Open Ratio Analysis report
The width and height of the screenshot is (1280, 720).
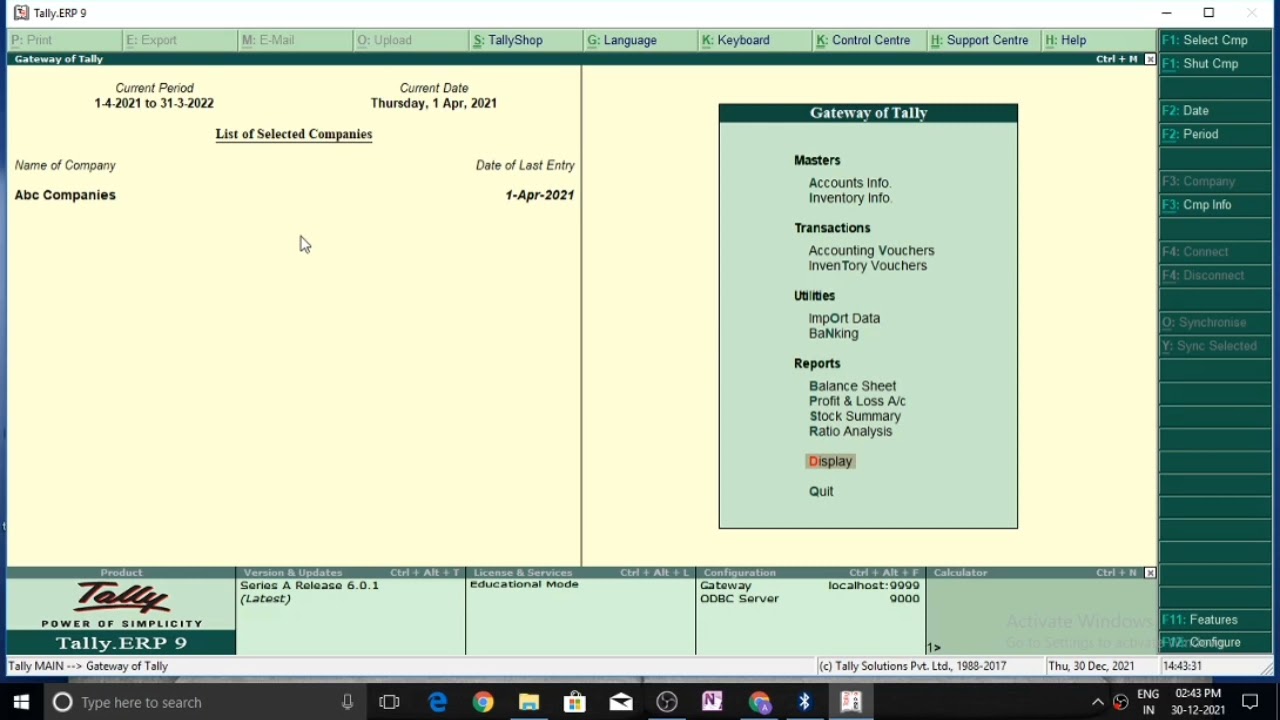pos(850,431)
